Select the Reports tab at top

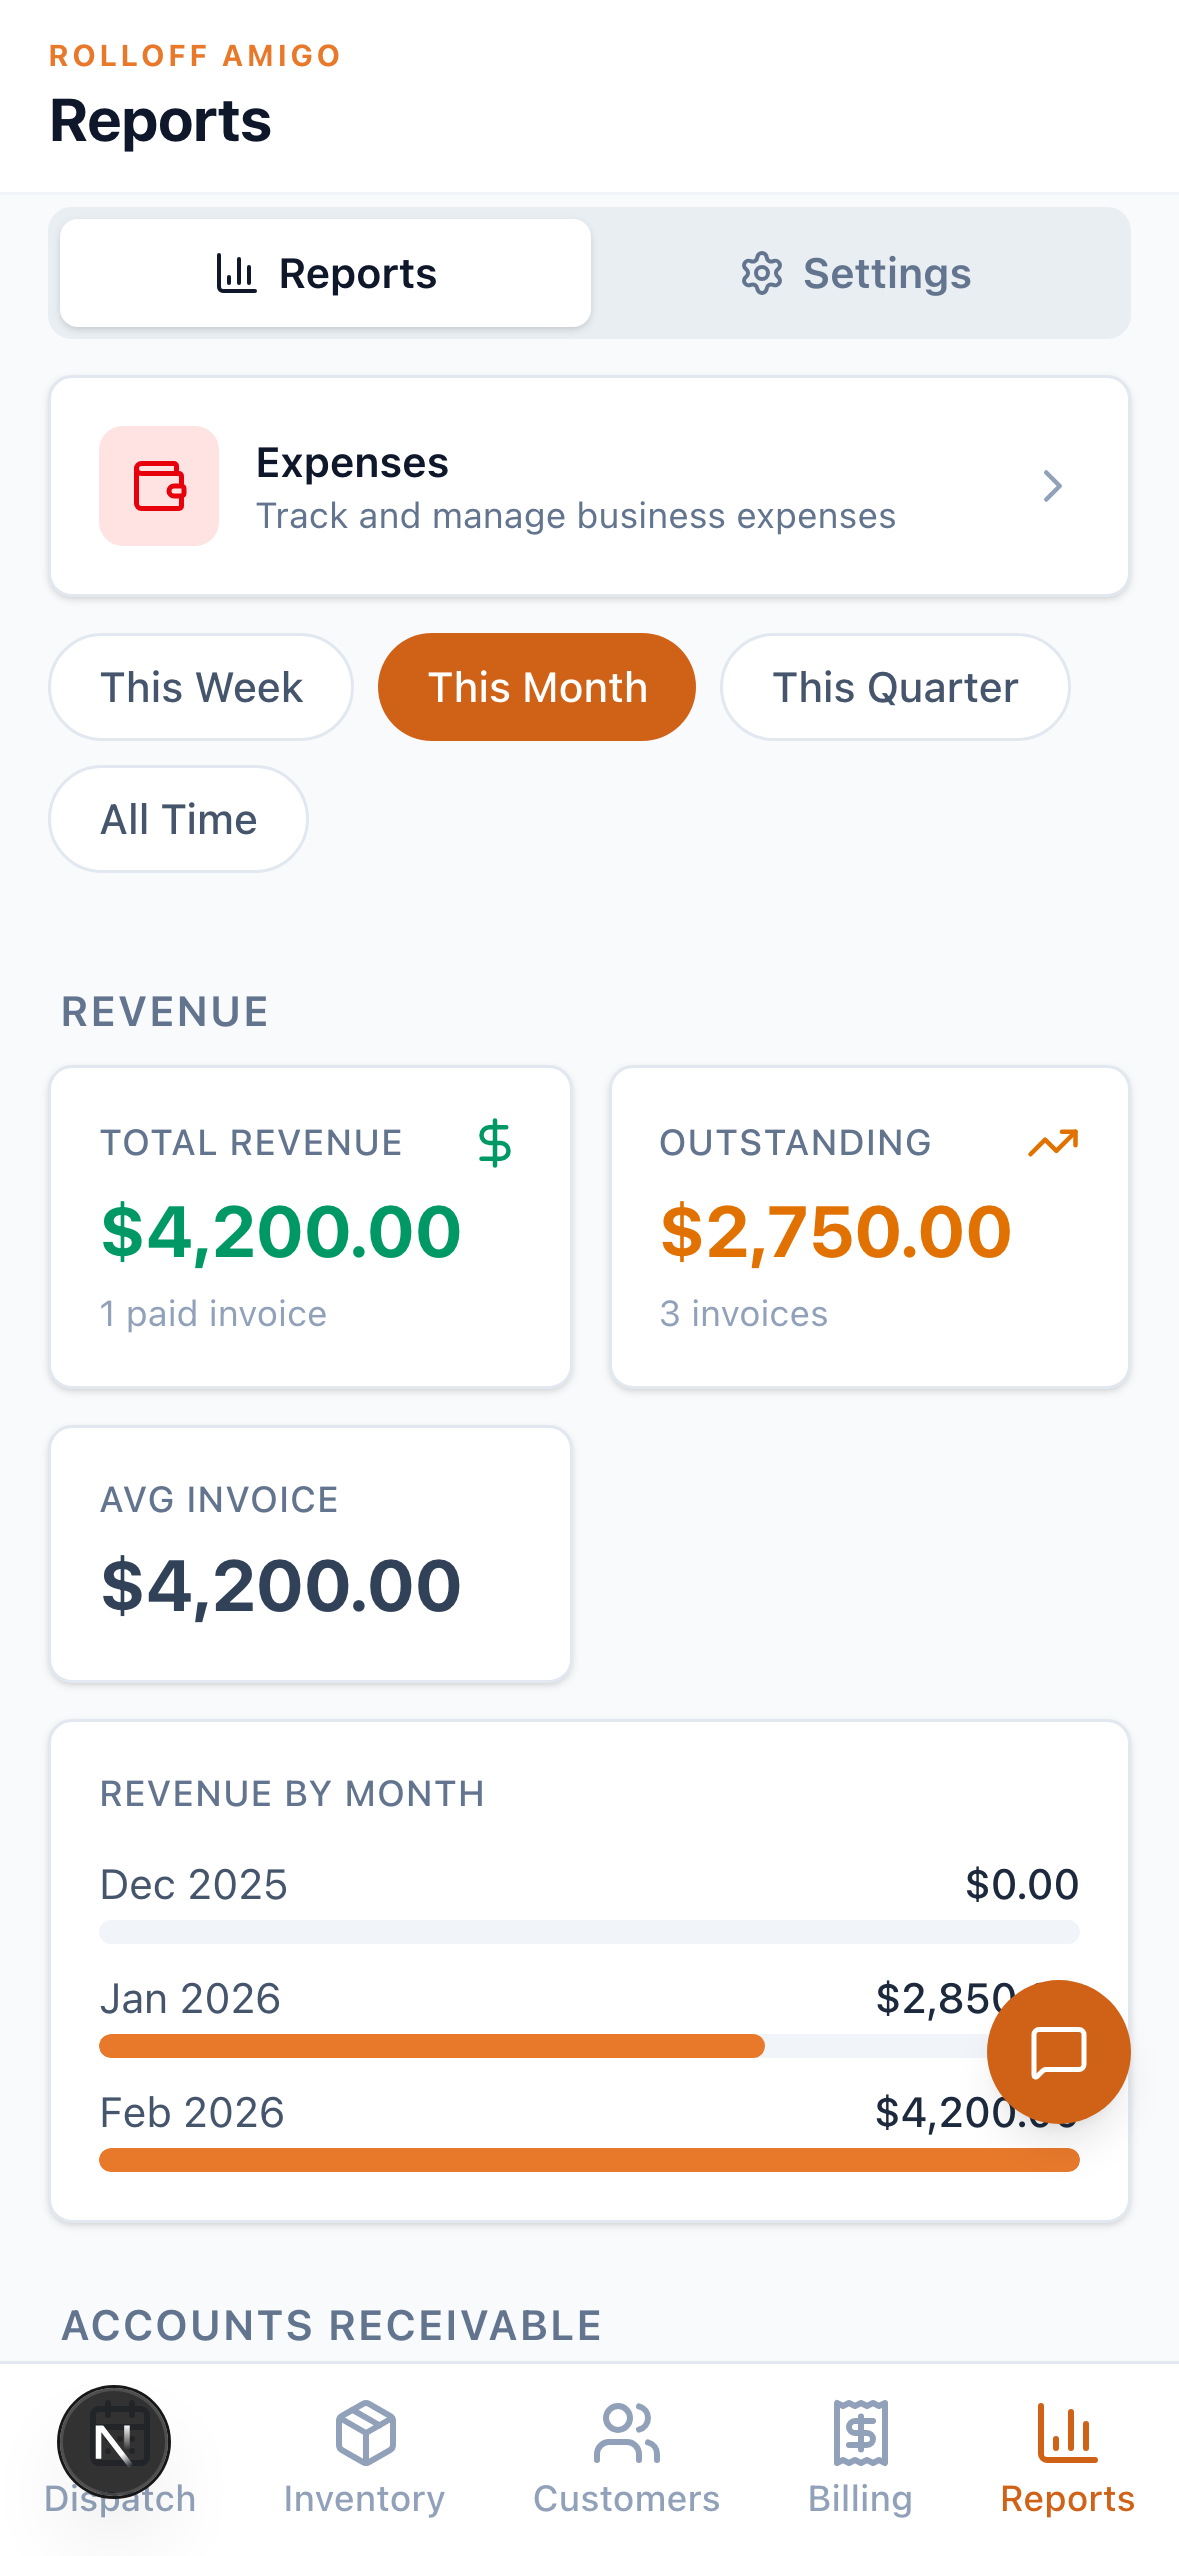coord(326,273)
